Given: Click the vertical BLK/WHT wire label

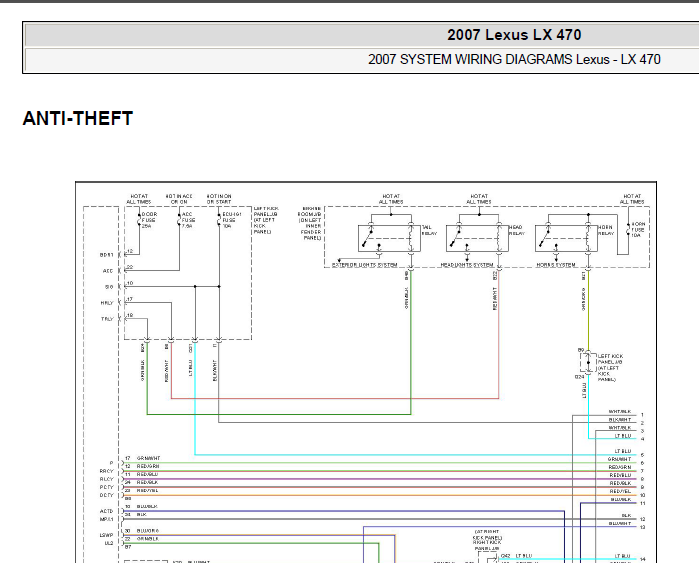Looking at the screenshot, I should [x=215, y=370].
